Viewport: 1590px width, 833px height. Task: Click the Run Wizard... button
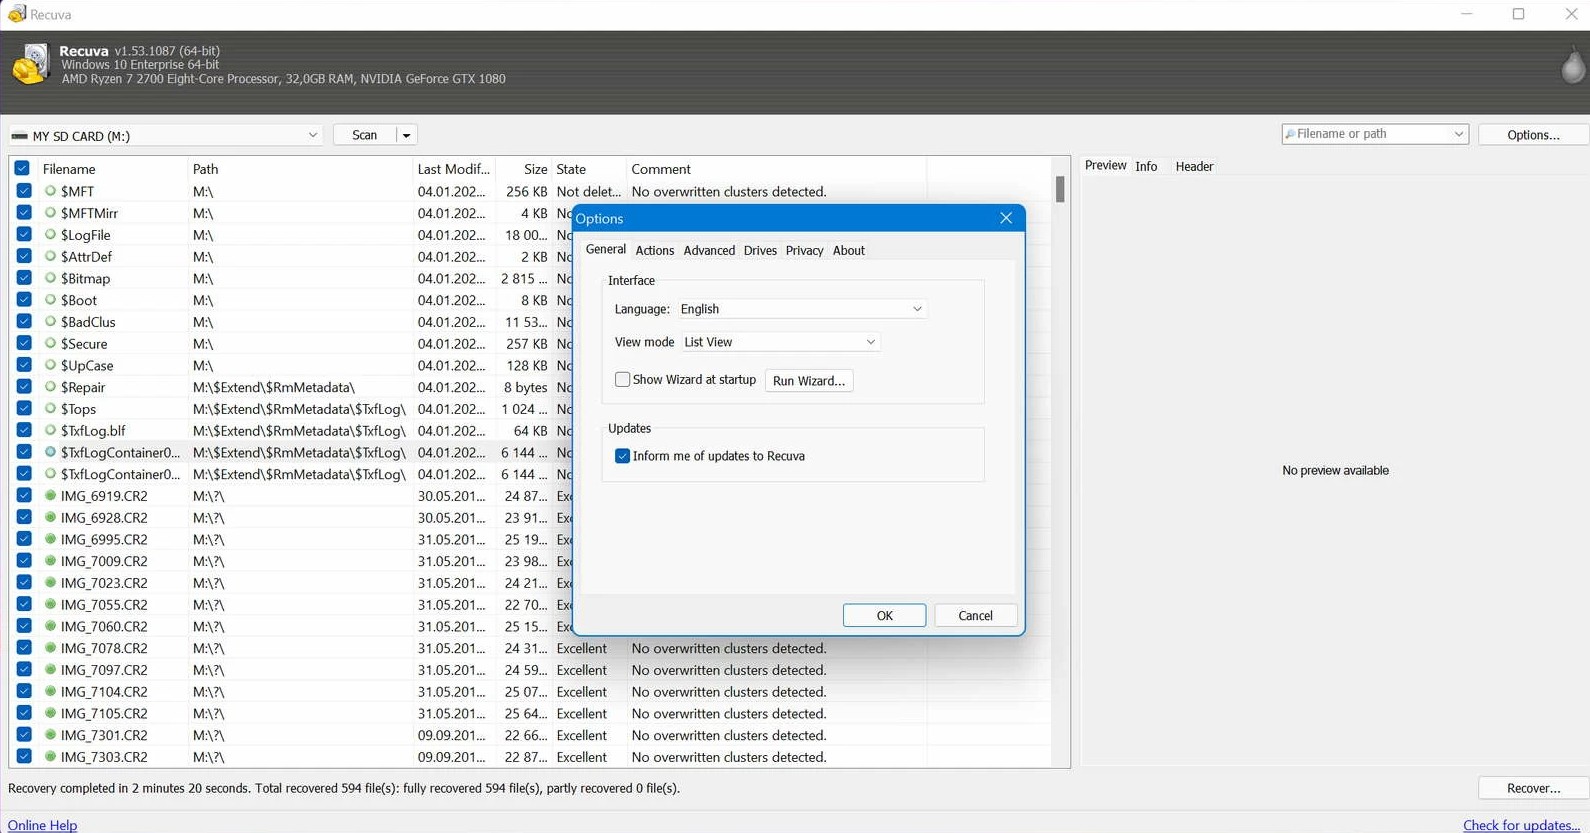(809, 381)
